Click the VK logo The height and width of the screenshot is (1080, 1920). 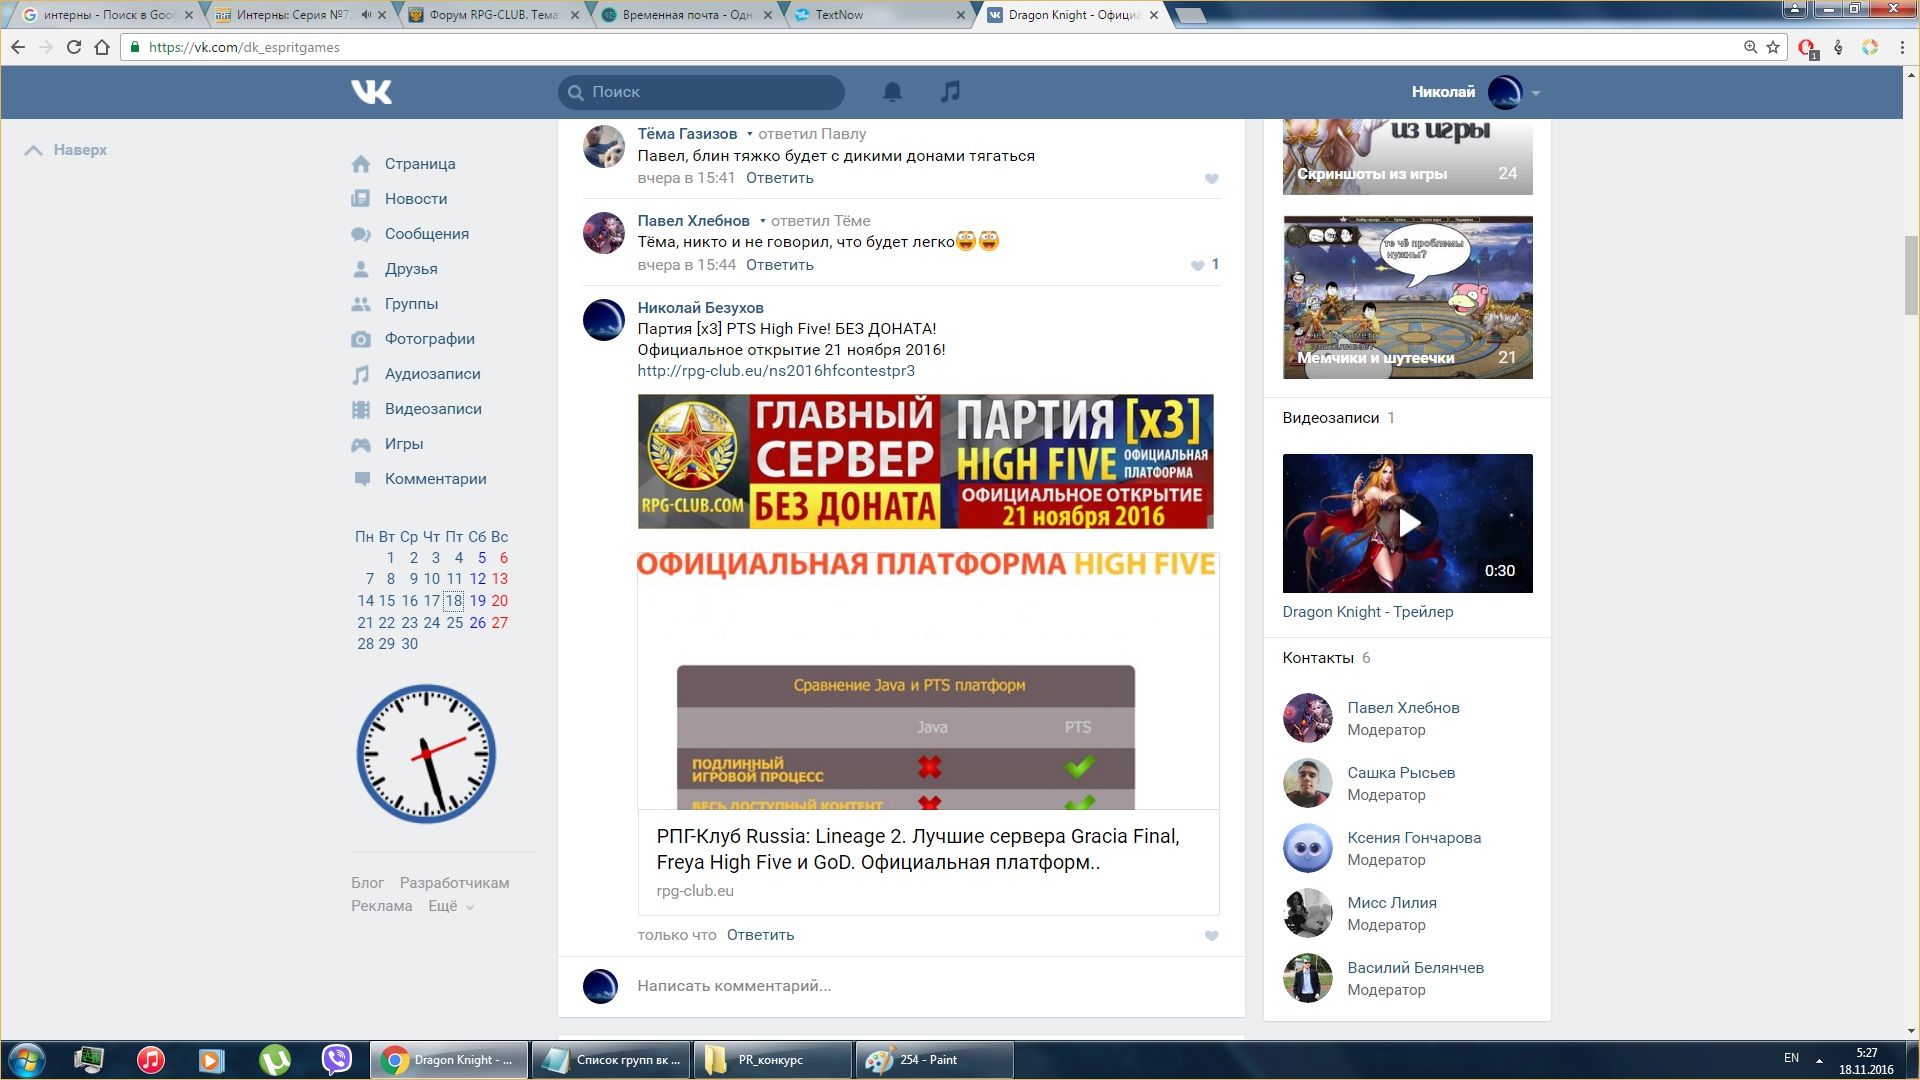click(x=371, y=92)
